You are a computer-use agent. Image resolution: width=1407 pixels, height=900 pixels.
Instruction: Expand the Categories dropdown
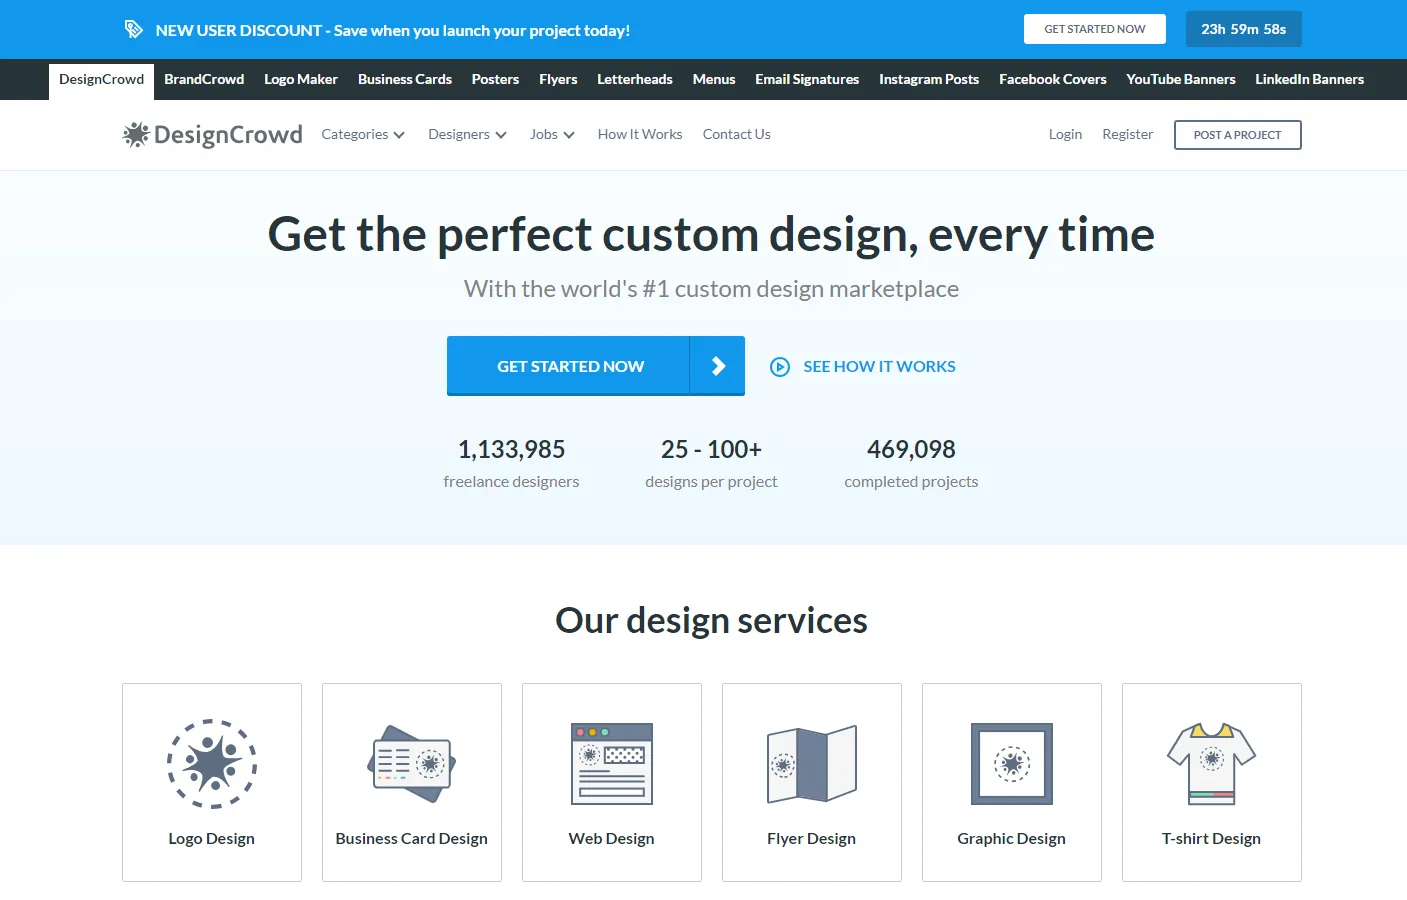363,134
